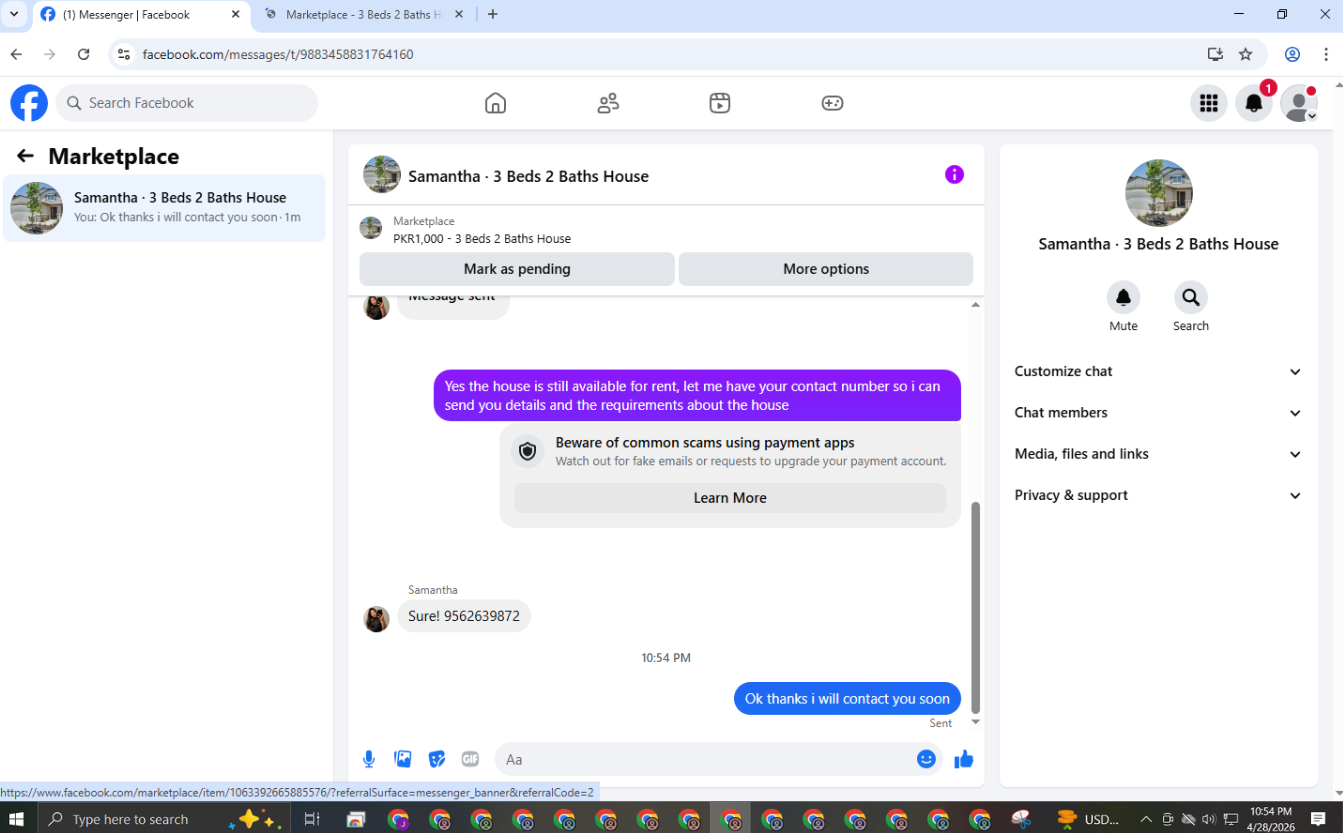
Task: Click the chat scrollbar thumb
Action: click(976, 607)
